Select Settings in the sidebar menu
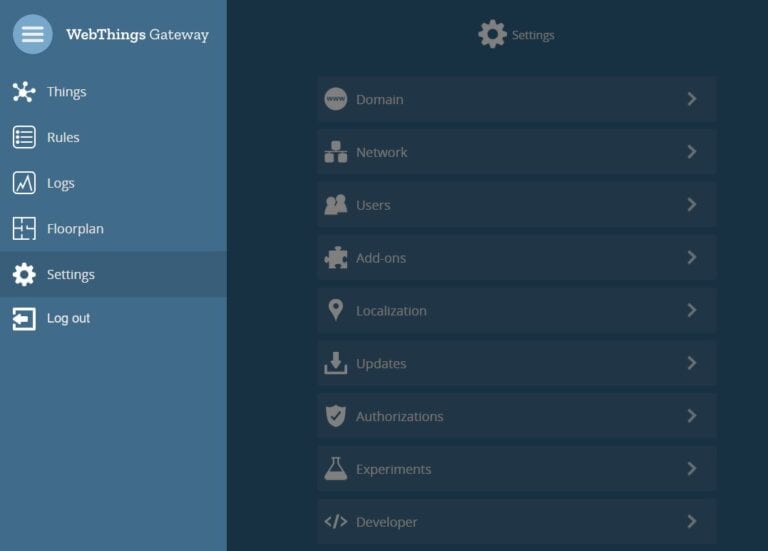Image resolution: width=768 pixels, height=551 pixels. pos(70,275)
